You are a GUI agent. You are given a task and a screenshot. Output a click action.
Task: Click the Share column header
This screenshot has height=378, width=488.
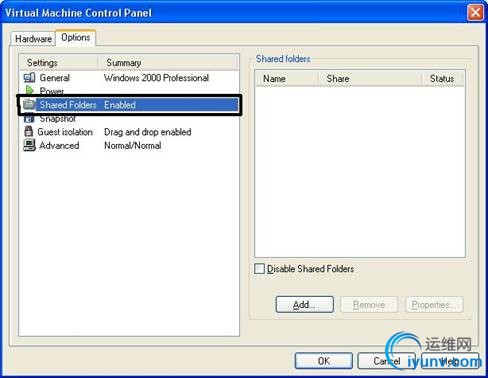369,79
